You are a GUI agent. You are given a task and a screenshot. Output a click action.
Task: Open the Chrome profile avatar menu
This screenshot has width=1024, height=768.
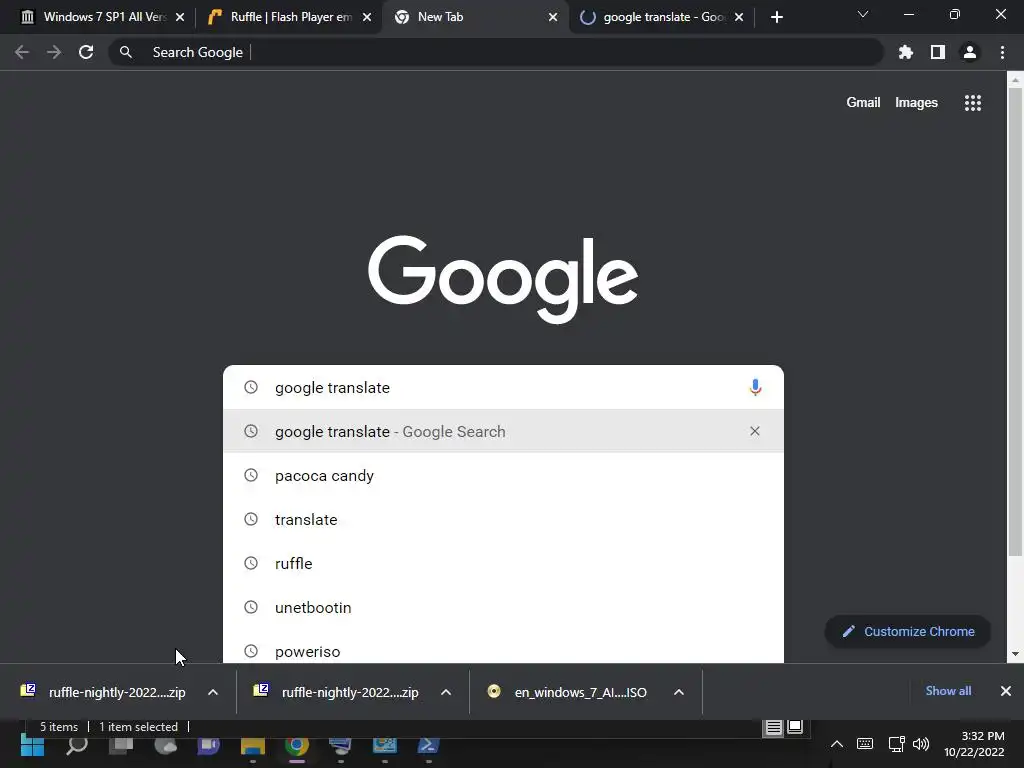(x=970, y=52)
